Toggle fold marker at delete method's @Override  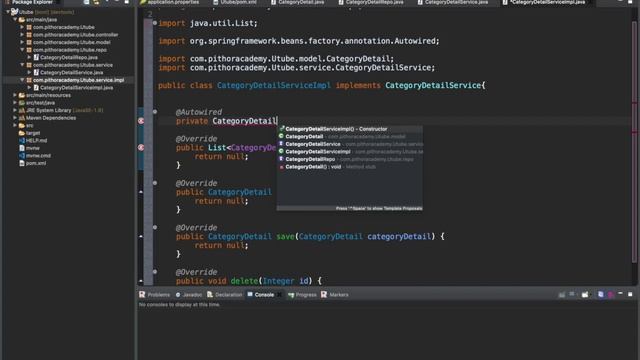point(155,272)
